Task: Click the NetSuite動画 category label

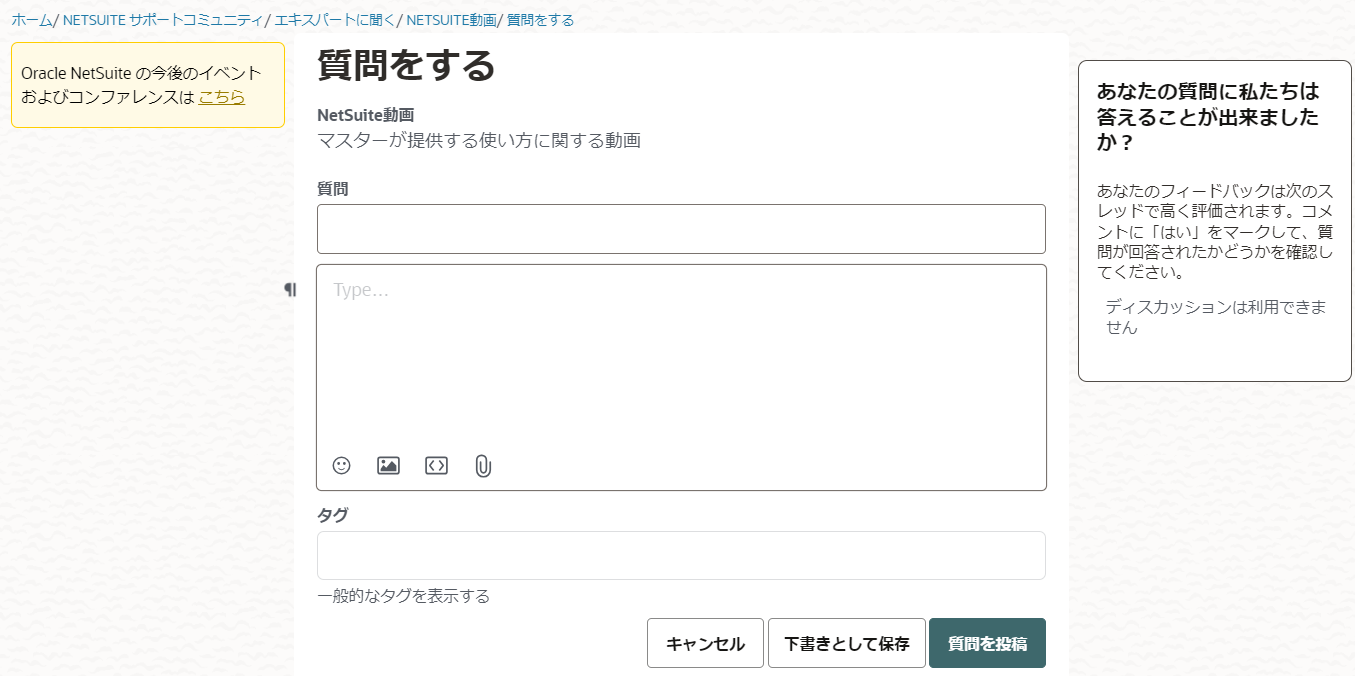Action: click(365, 115)
